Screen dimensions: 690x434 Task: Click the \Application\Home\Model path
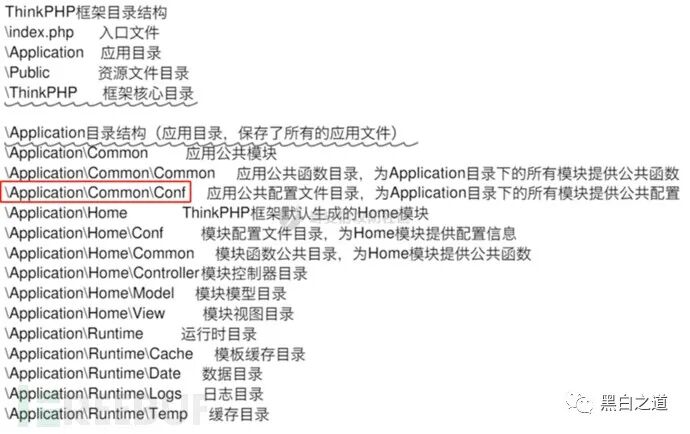[x=90, y=293]
